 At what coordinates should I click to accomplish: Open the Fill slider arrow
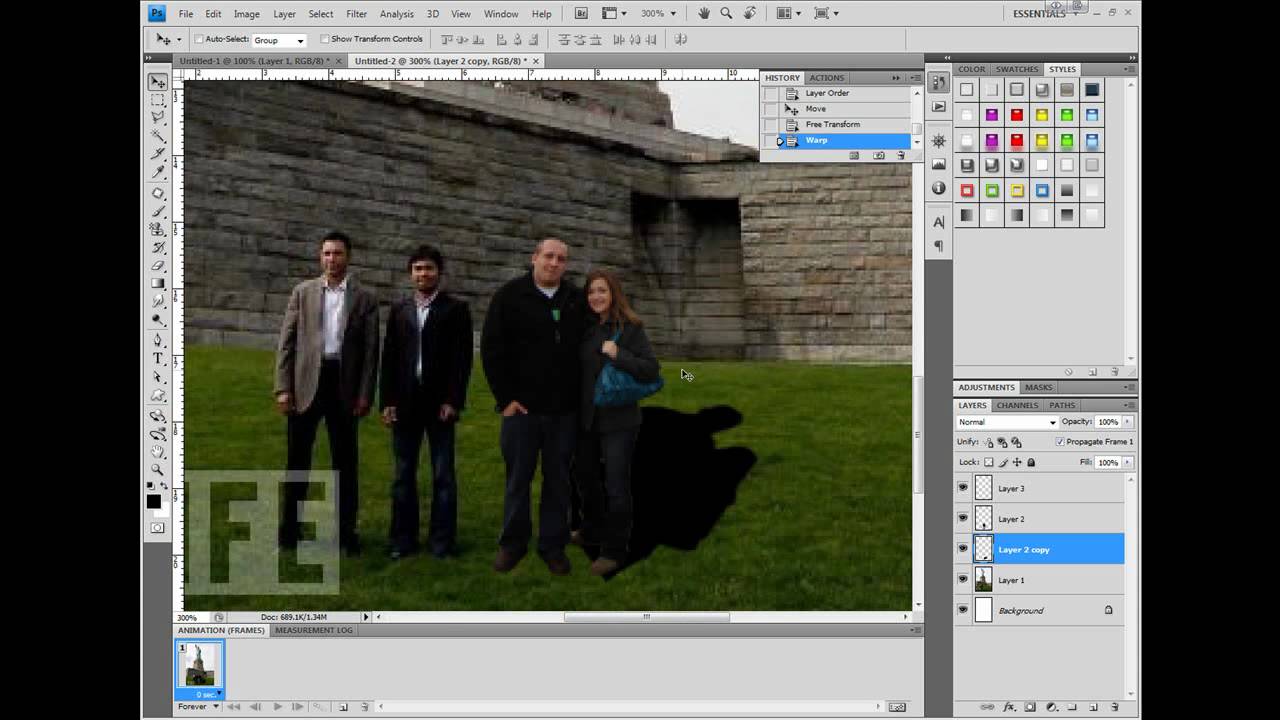[1127, 462]
